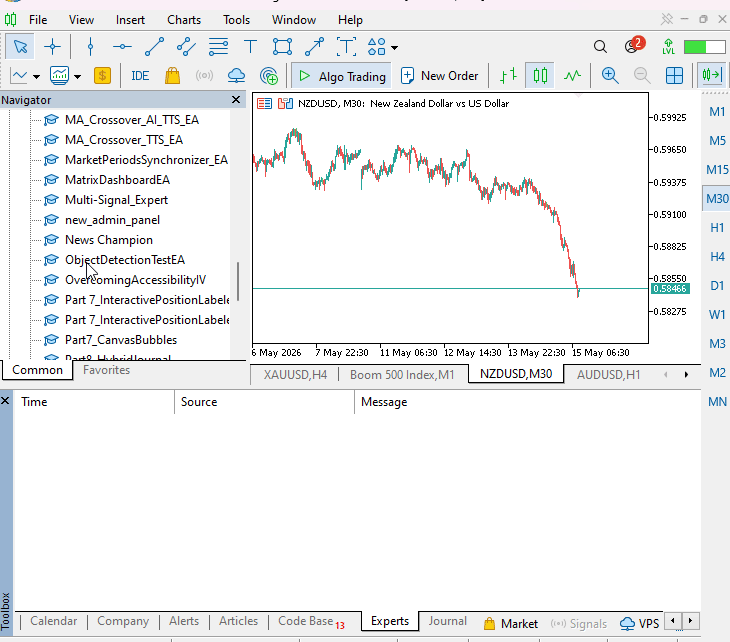Click the Navigator vertical scrollbar thumb
This screenshot has height=642, width=730.
coord(238,281)
